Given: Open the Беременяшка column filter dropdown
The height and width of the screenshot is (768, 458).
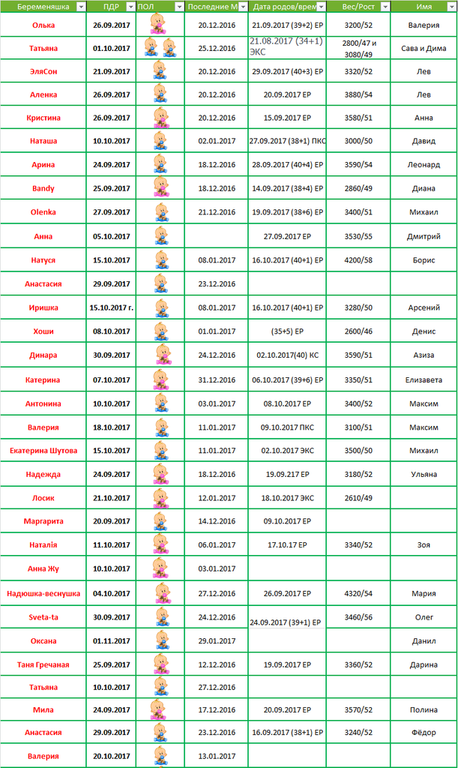Looking at the screenshot, I should [x=81, y=6].
